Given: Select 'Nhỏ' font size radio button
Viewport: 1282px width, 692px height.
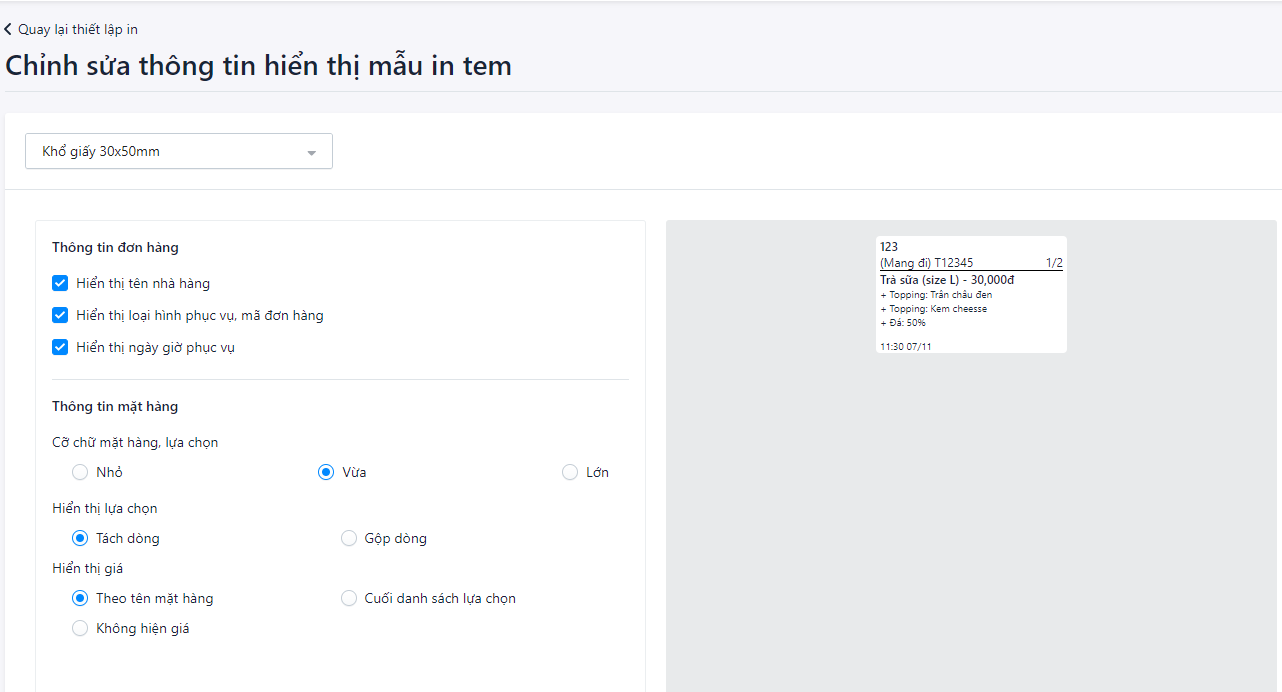Looking at the screenshot, I should click(80, 472).
